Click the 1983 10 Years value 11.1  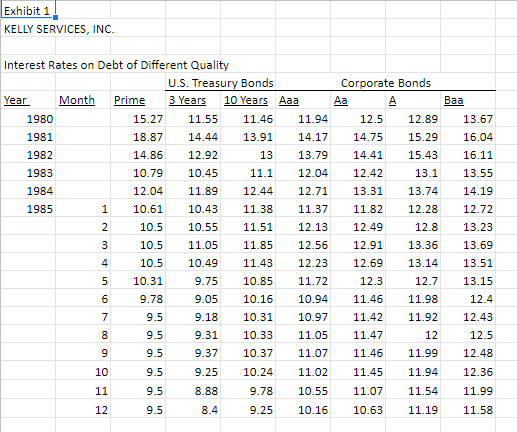pos(248,173)
